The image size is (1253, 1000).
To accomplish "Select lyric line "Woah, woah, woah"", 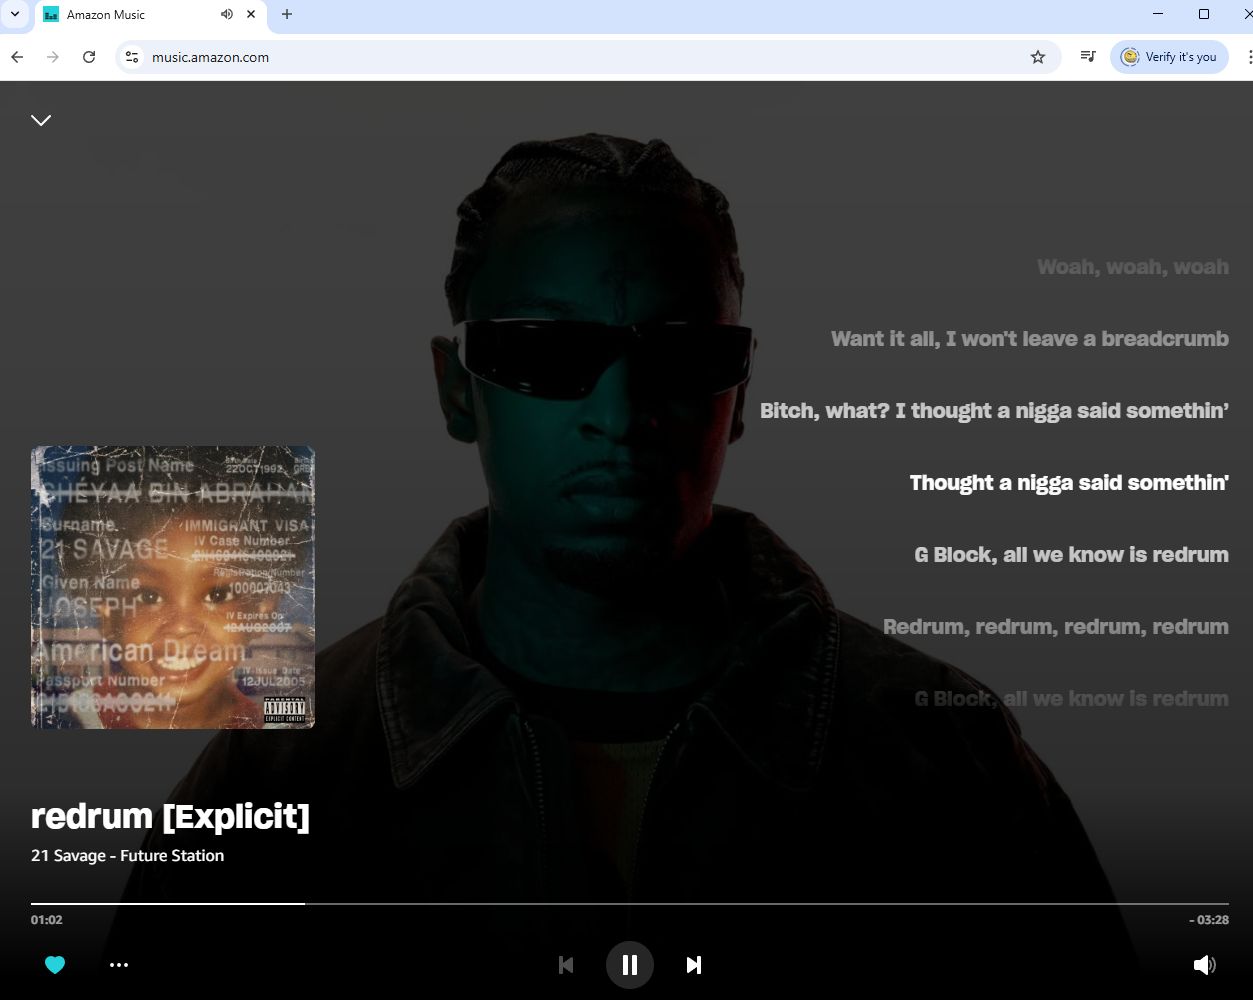I will (1132, 267).
